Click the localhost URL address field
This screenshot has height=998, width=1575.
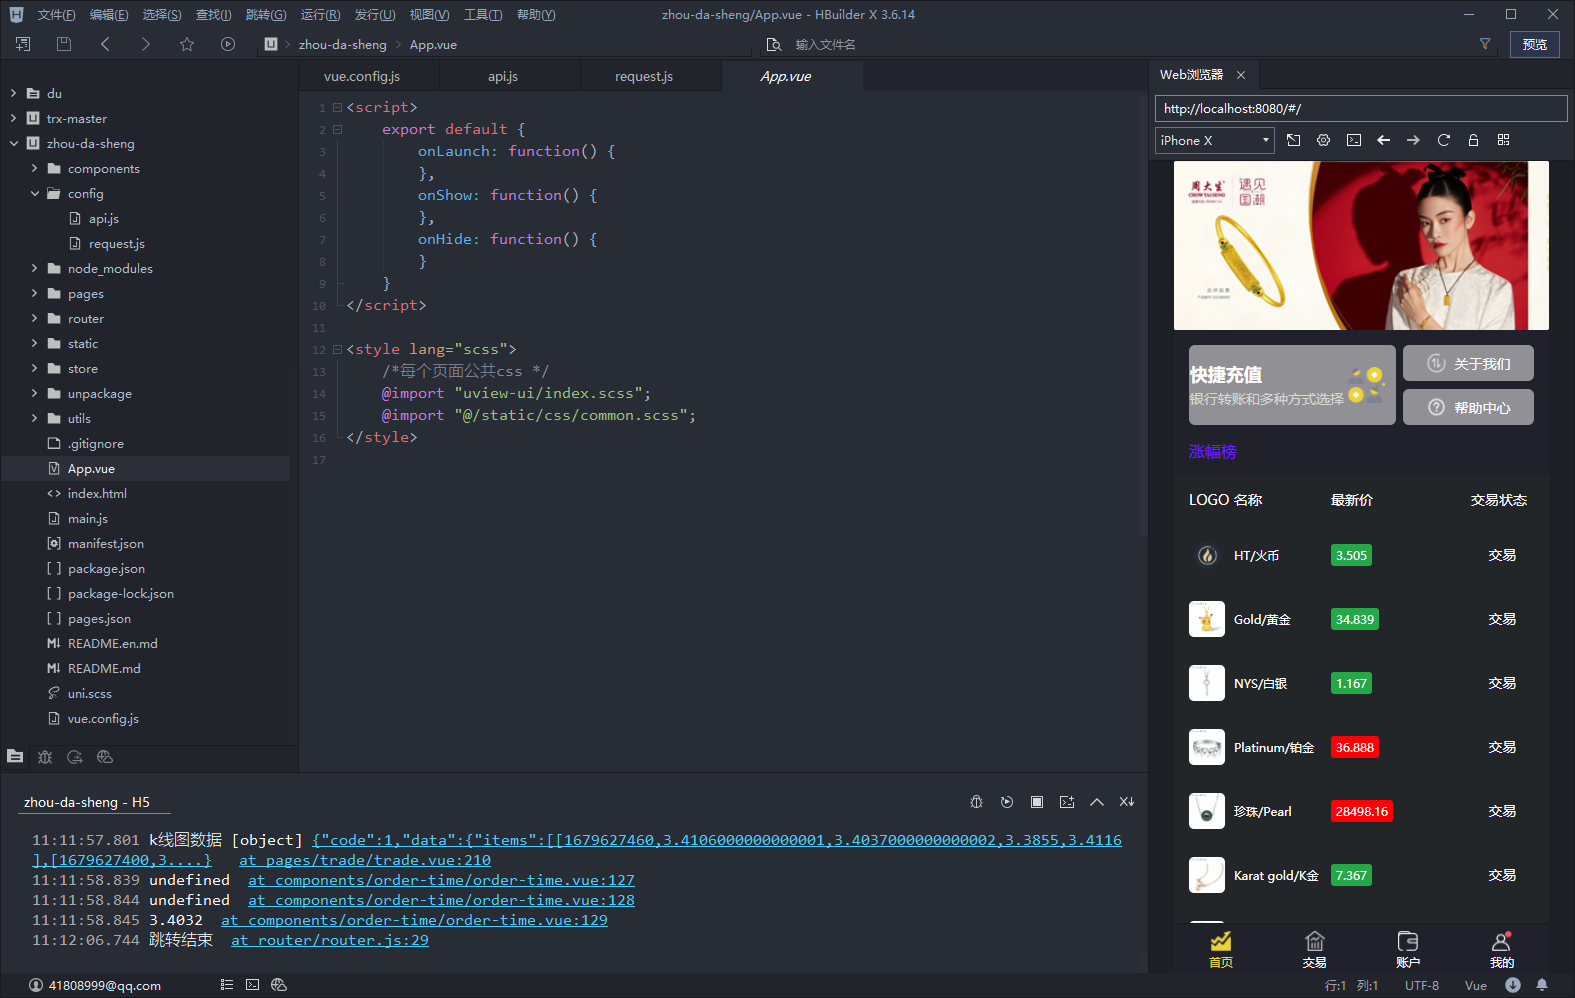pyautogui.click(x=1361, y=108)
